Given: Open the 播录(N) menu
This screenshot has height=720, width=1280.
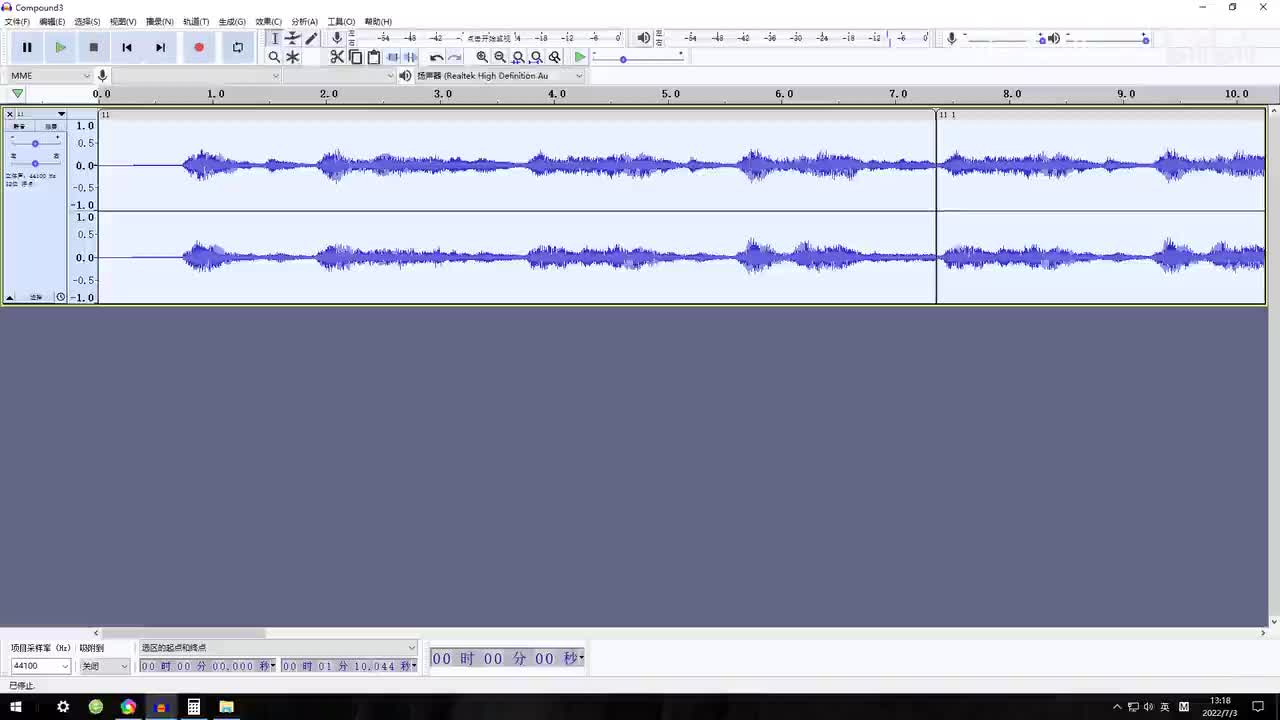Looking at the screenshot, I should pyautogui.click(x=159, y=21).
